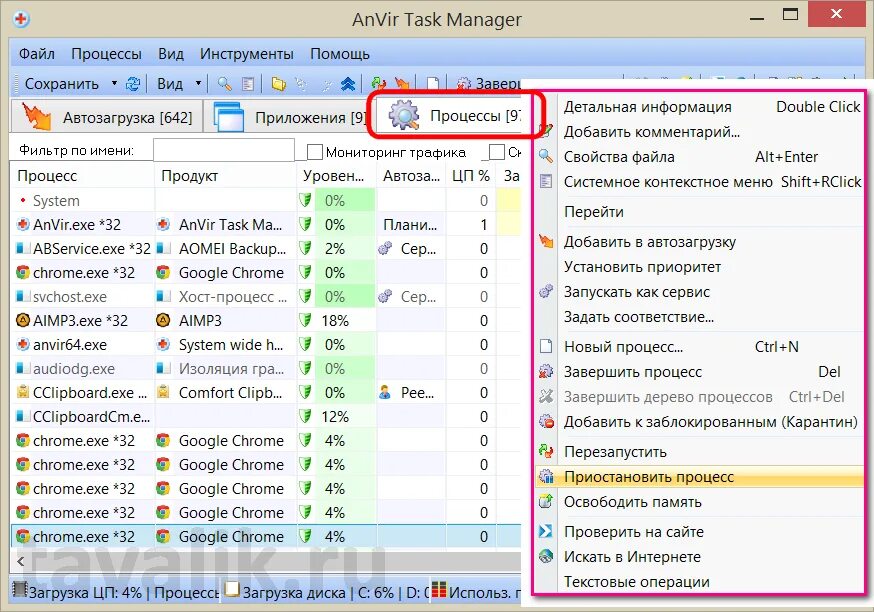Open the Файл menu
This screenshot has width=874, height=612.
click(x=37, y=54)
